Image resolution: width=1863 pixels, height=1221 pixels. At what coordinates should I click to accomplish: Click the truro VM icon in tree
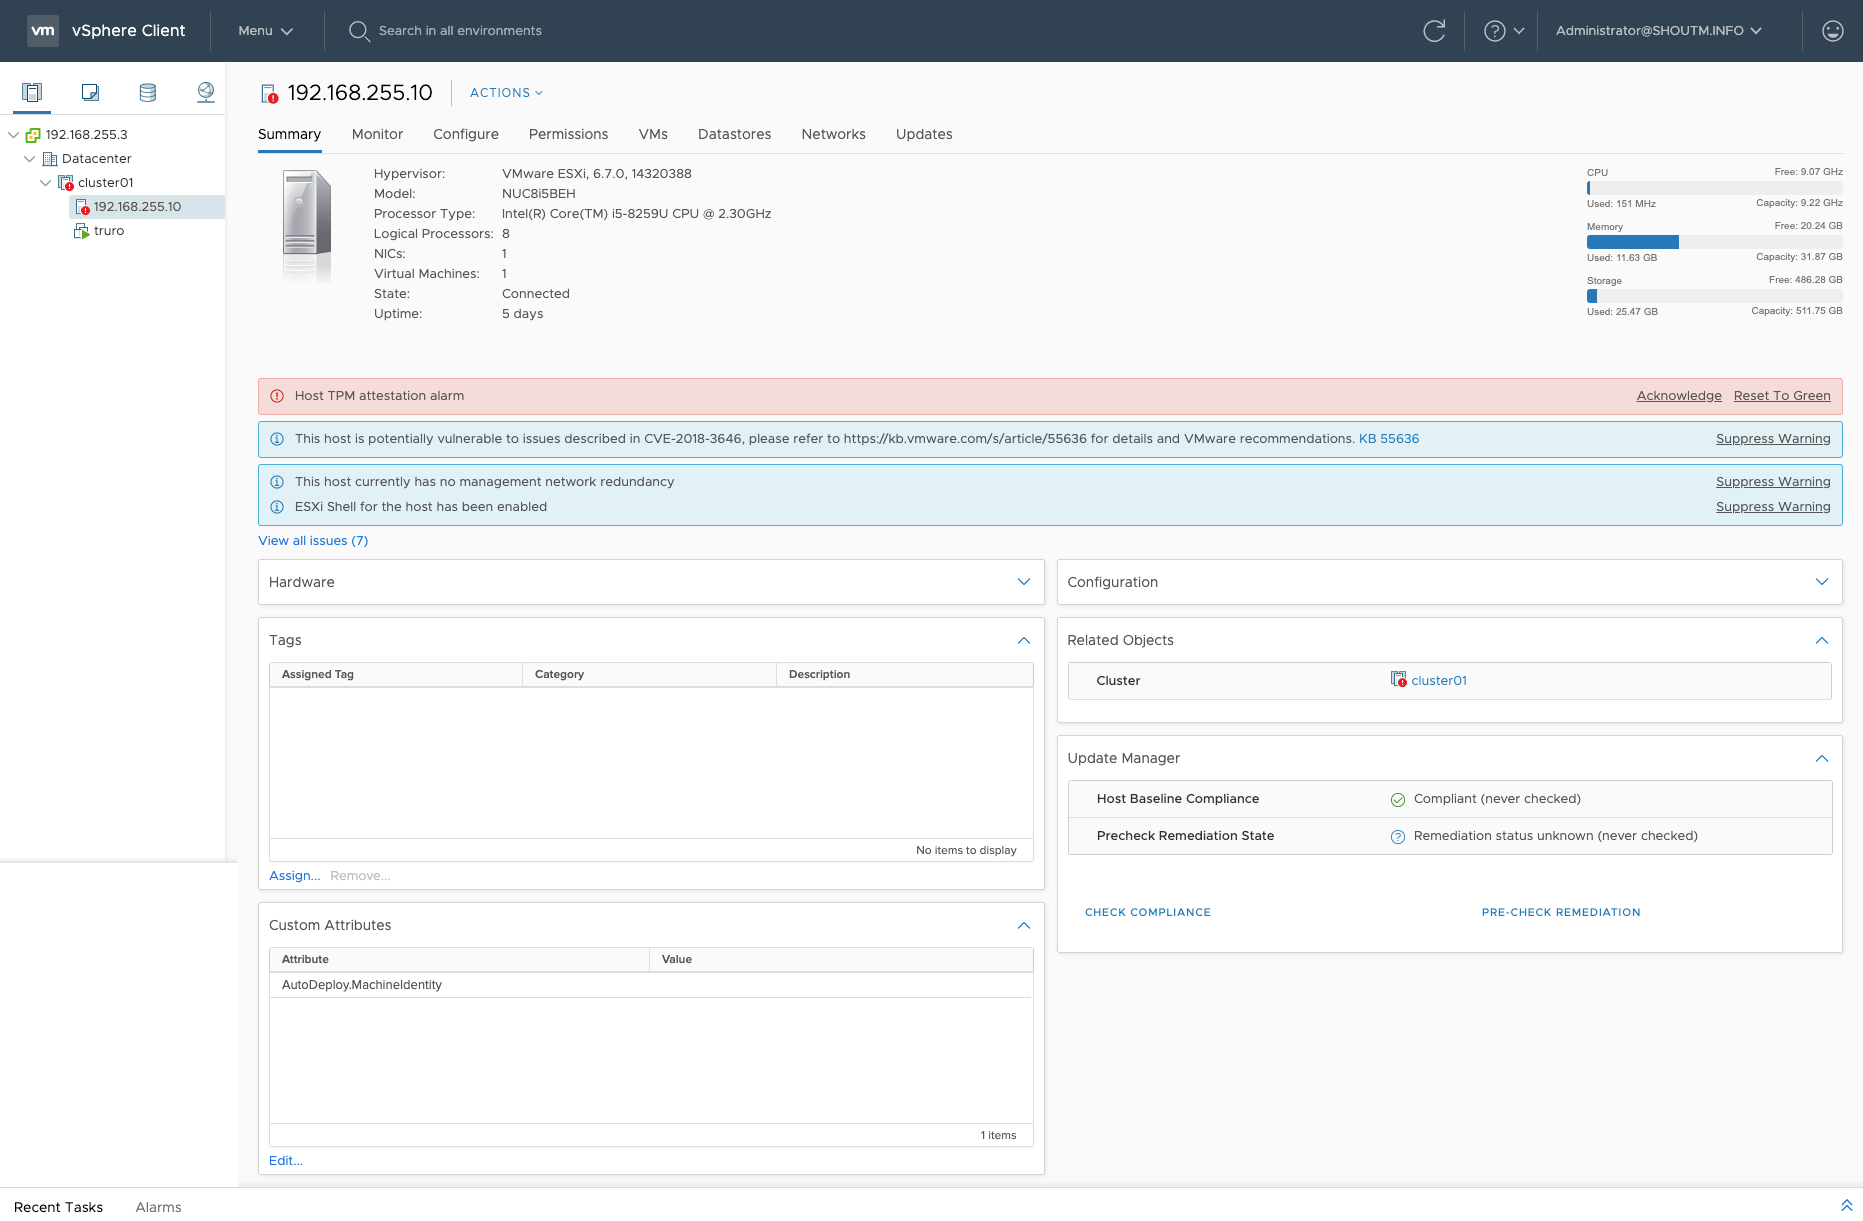(82, 231)
